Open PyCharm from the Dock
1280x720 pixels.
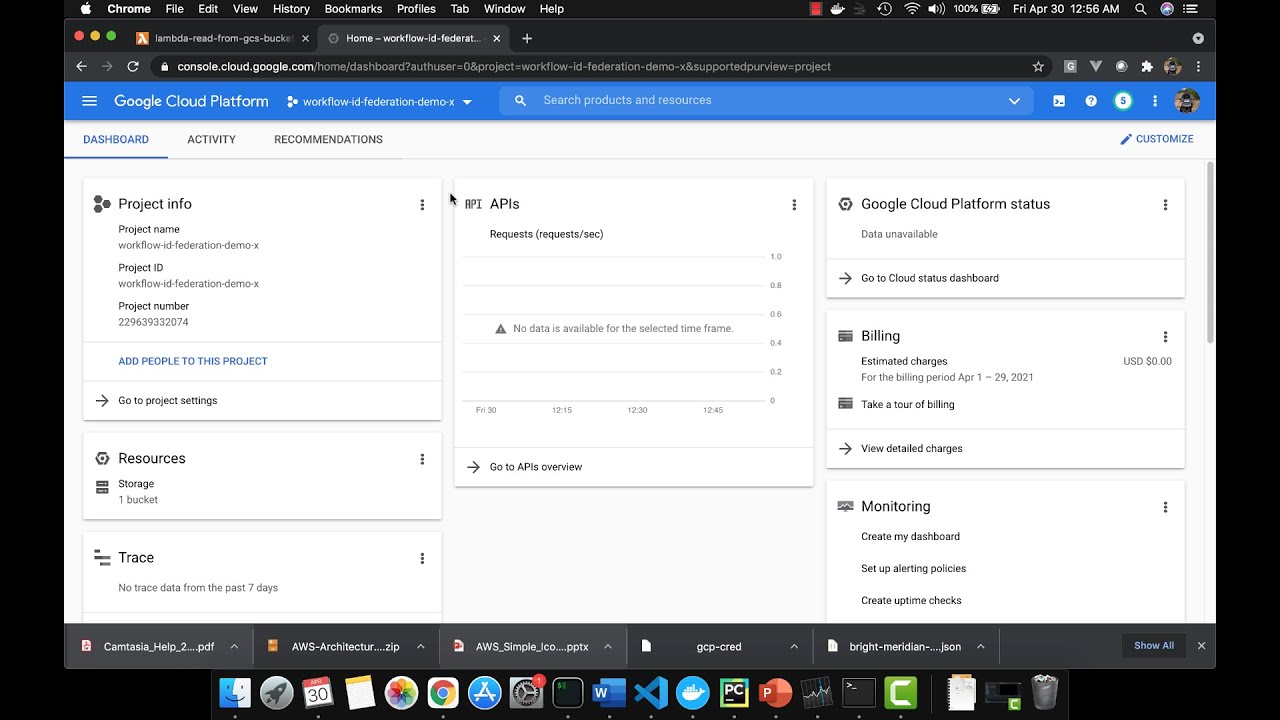click(x=734, y=692)
